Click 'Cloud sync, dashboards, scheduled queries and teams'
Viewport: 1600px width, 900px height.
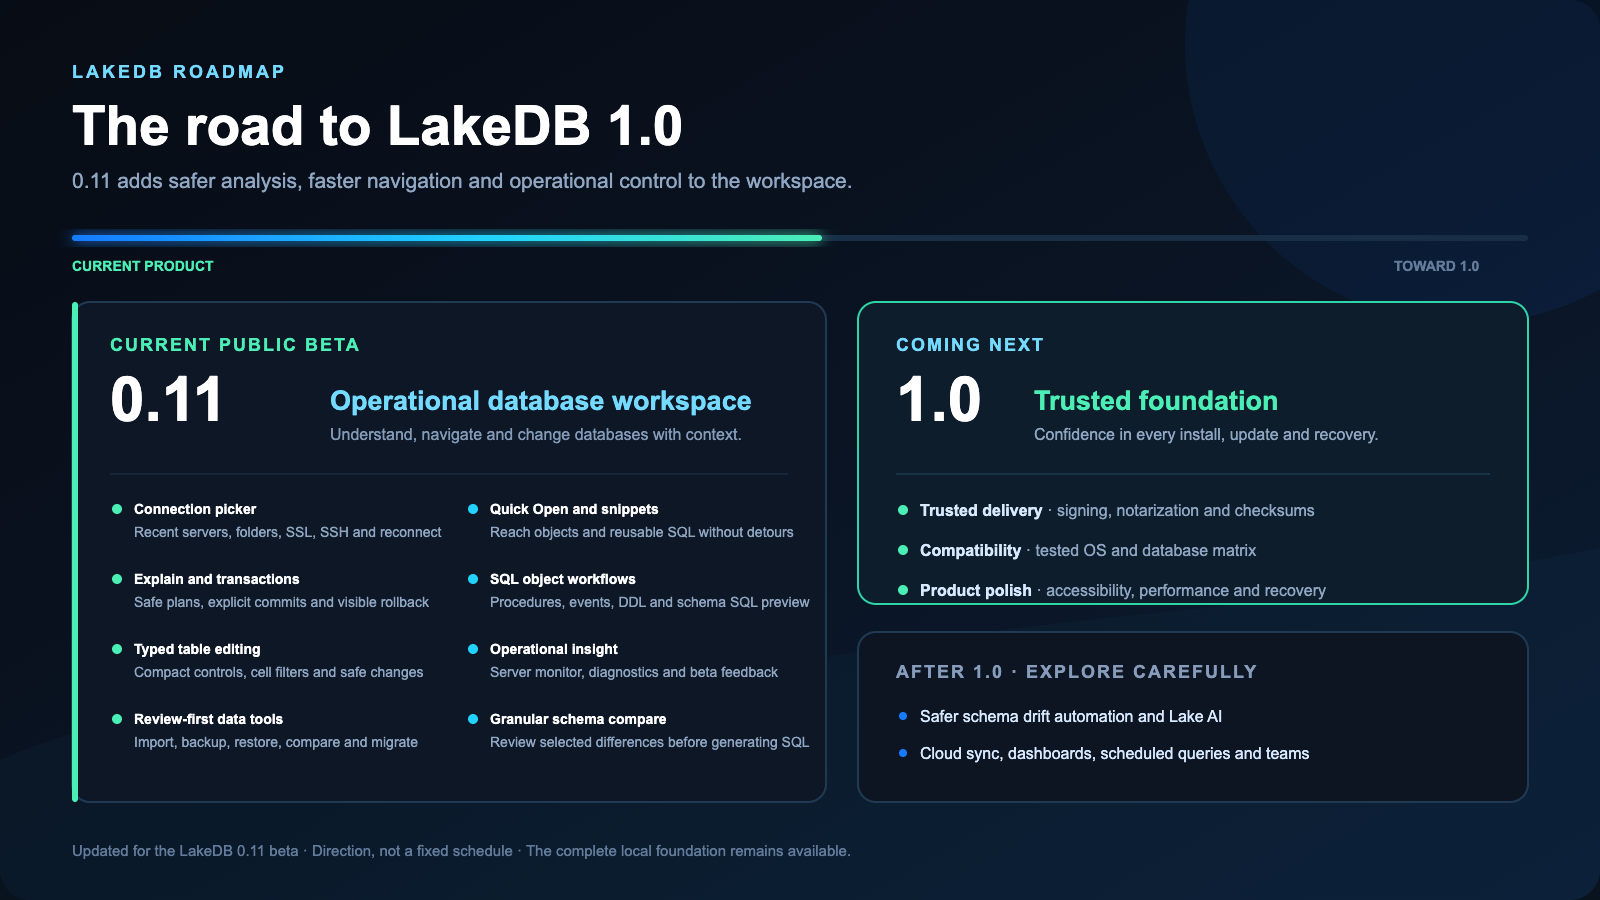(1114, 753)
